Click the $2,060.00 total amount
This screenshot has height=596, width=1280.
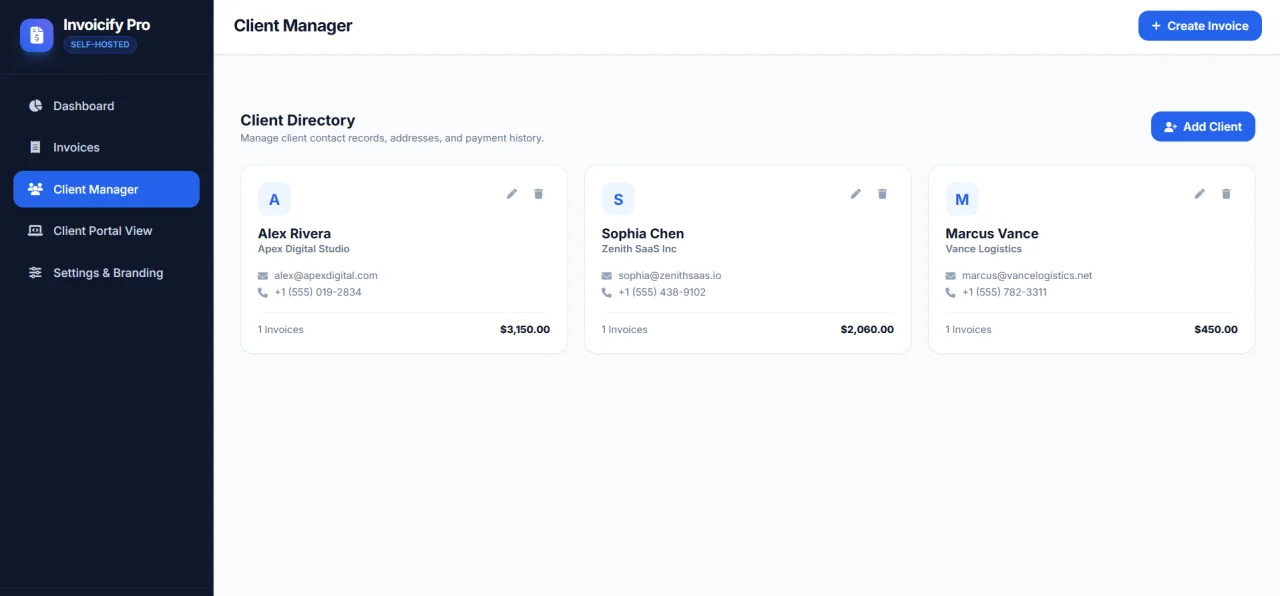(867, 330)
